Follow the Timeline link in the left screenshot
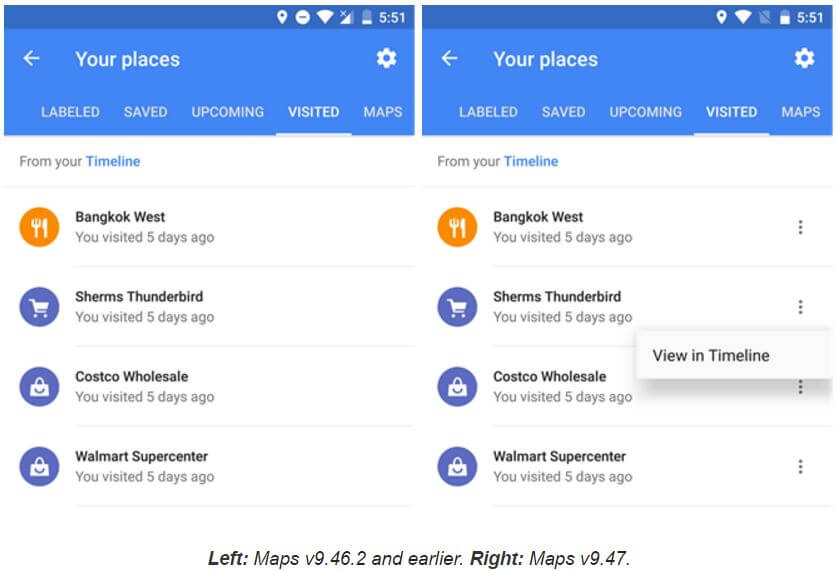837x571 pixels. 113,161
